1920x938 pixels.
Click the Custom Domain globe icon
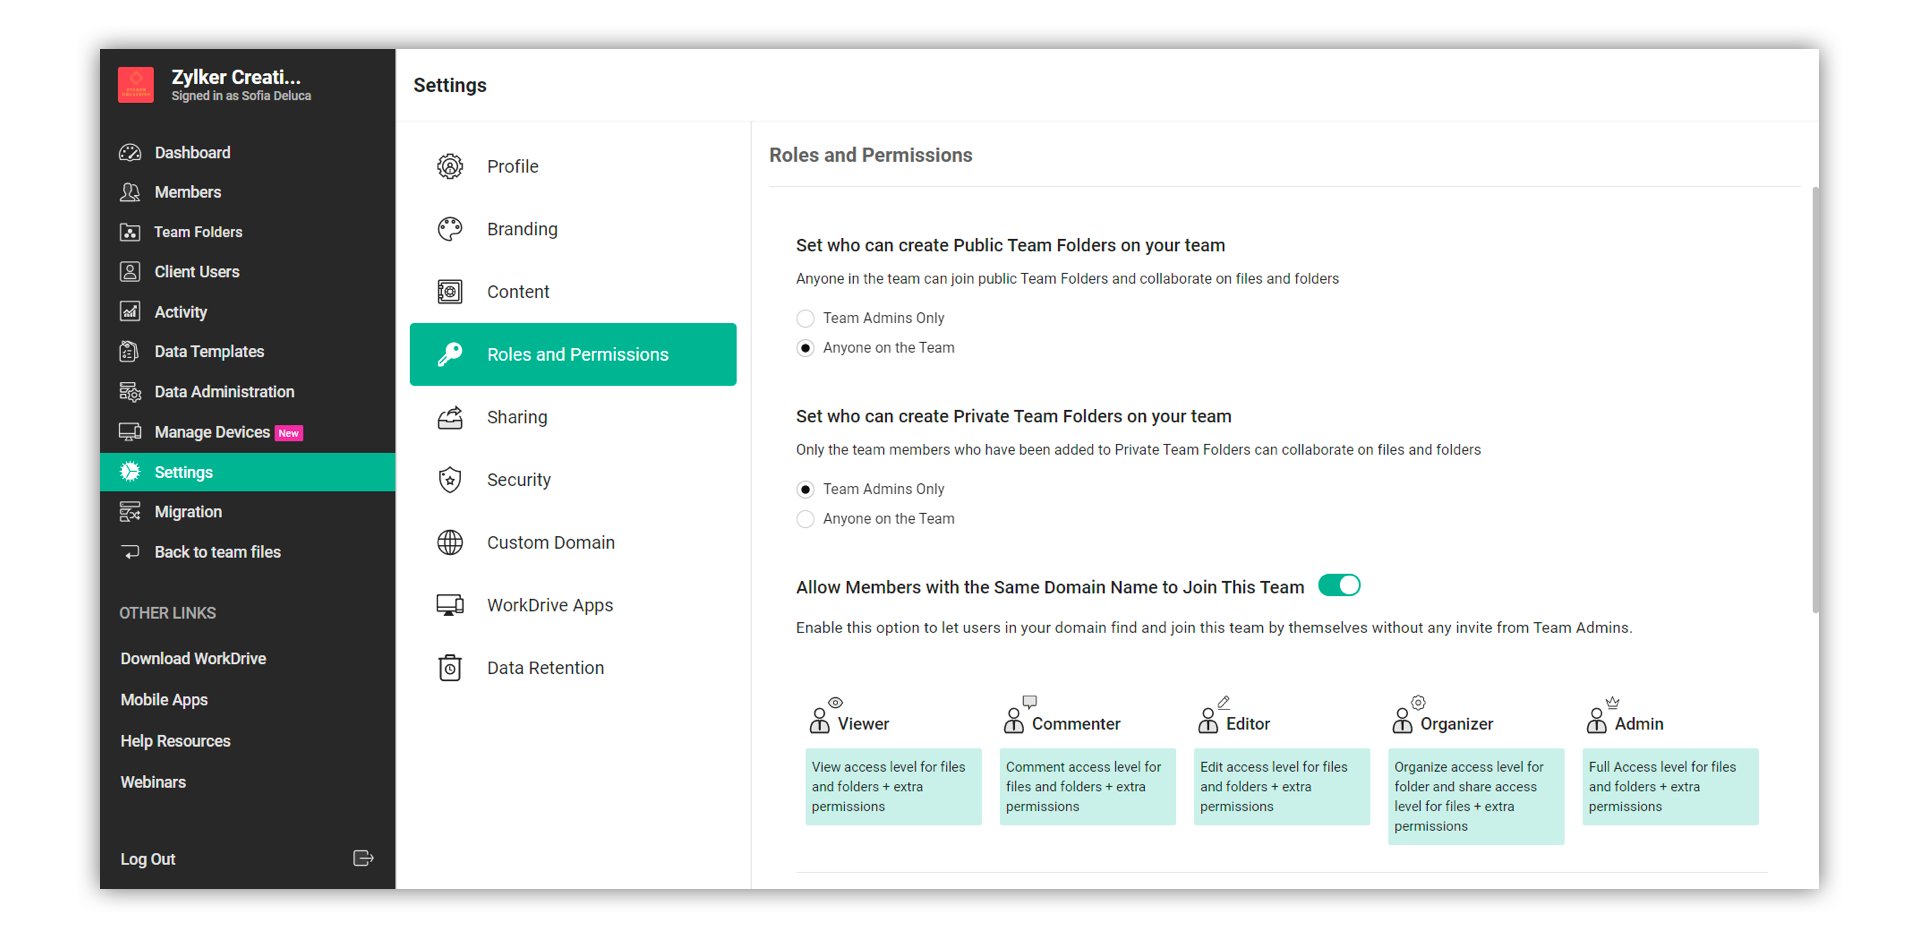point(450,543)
